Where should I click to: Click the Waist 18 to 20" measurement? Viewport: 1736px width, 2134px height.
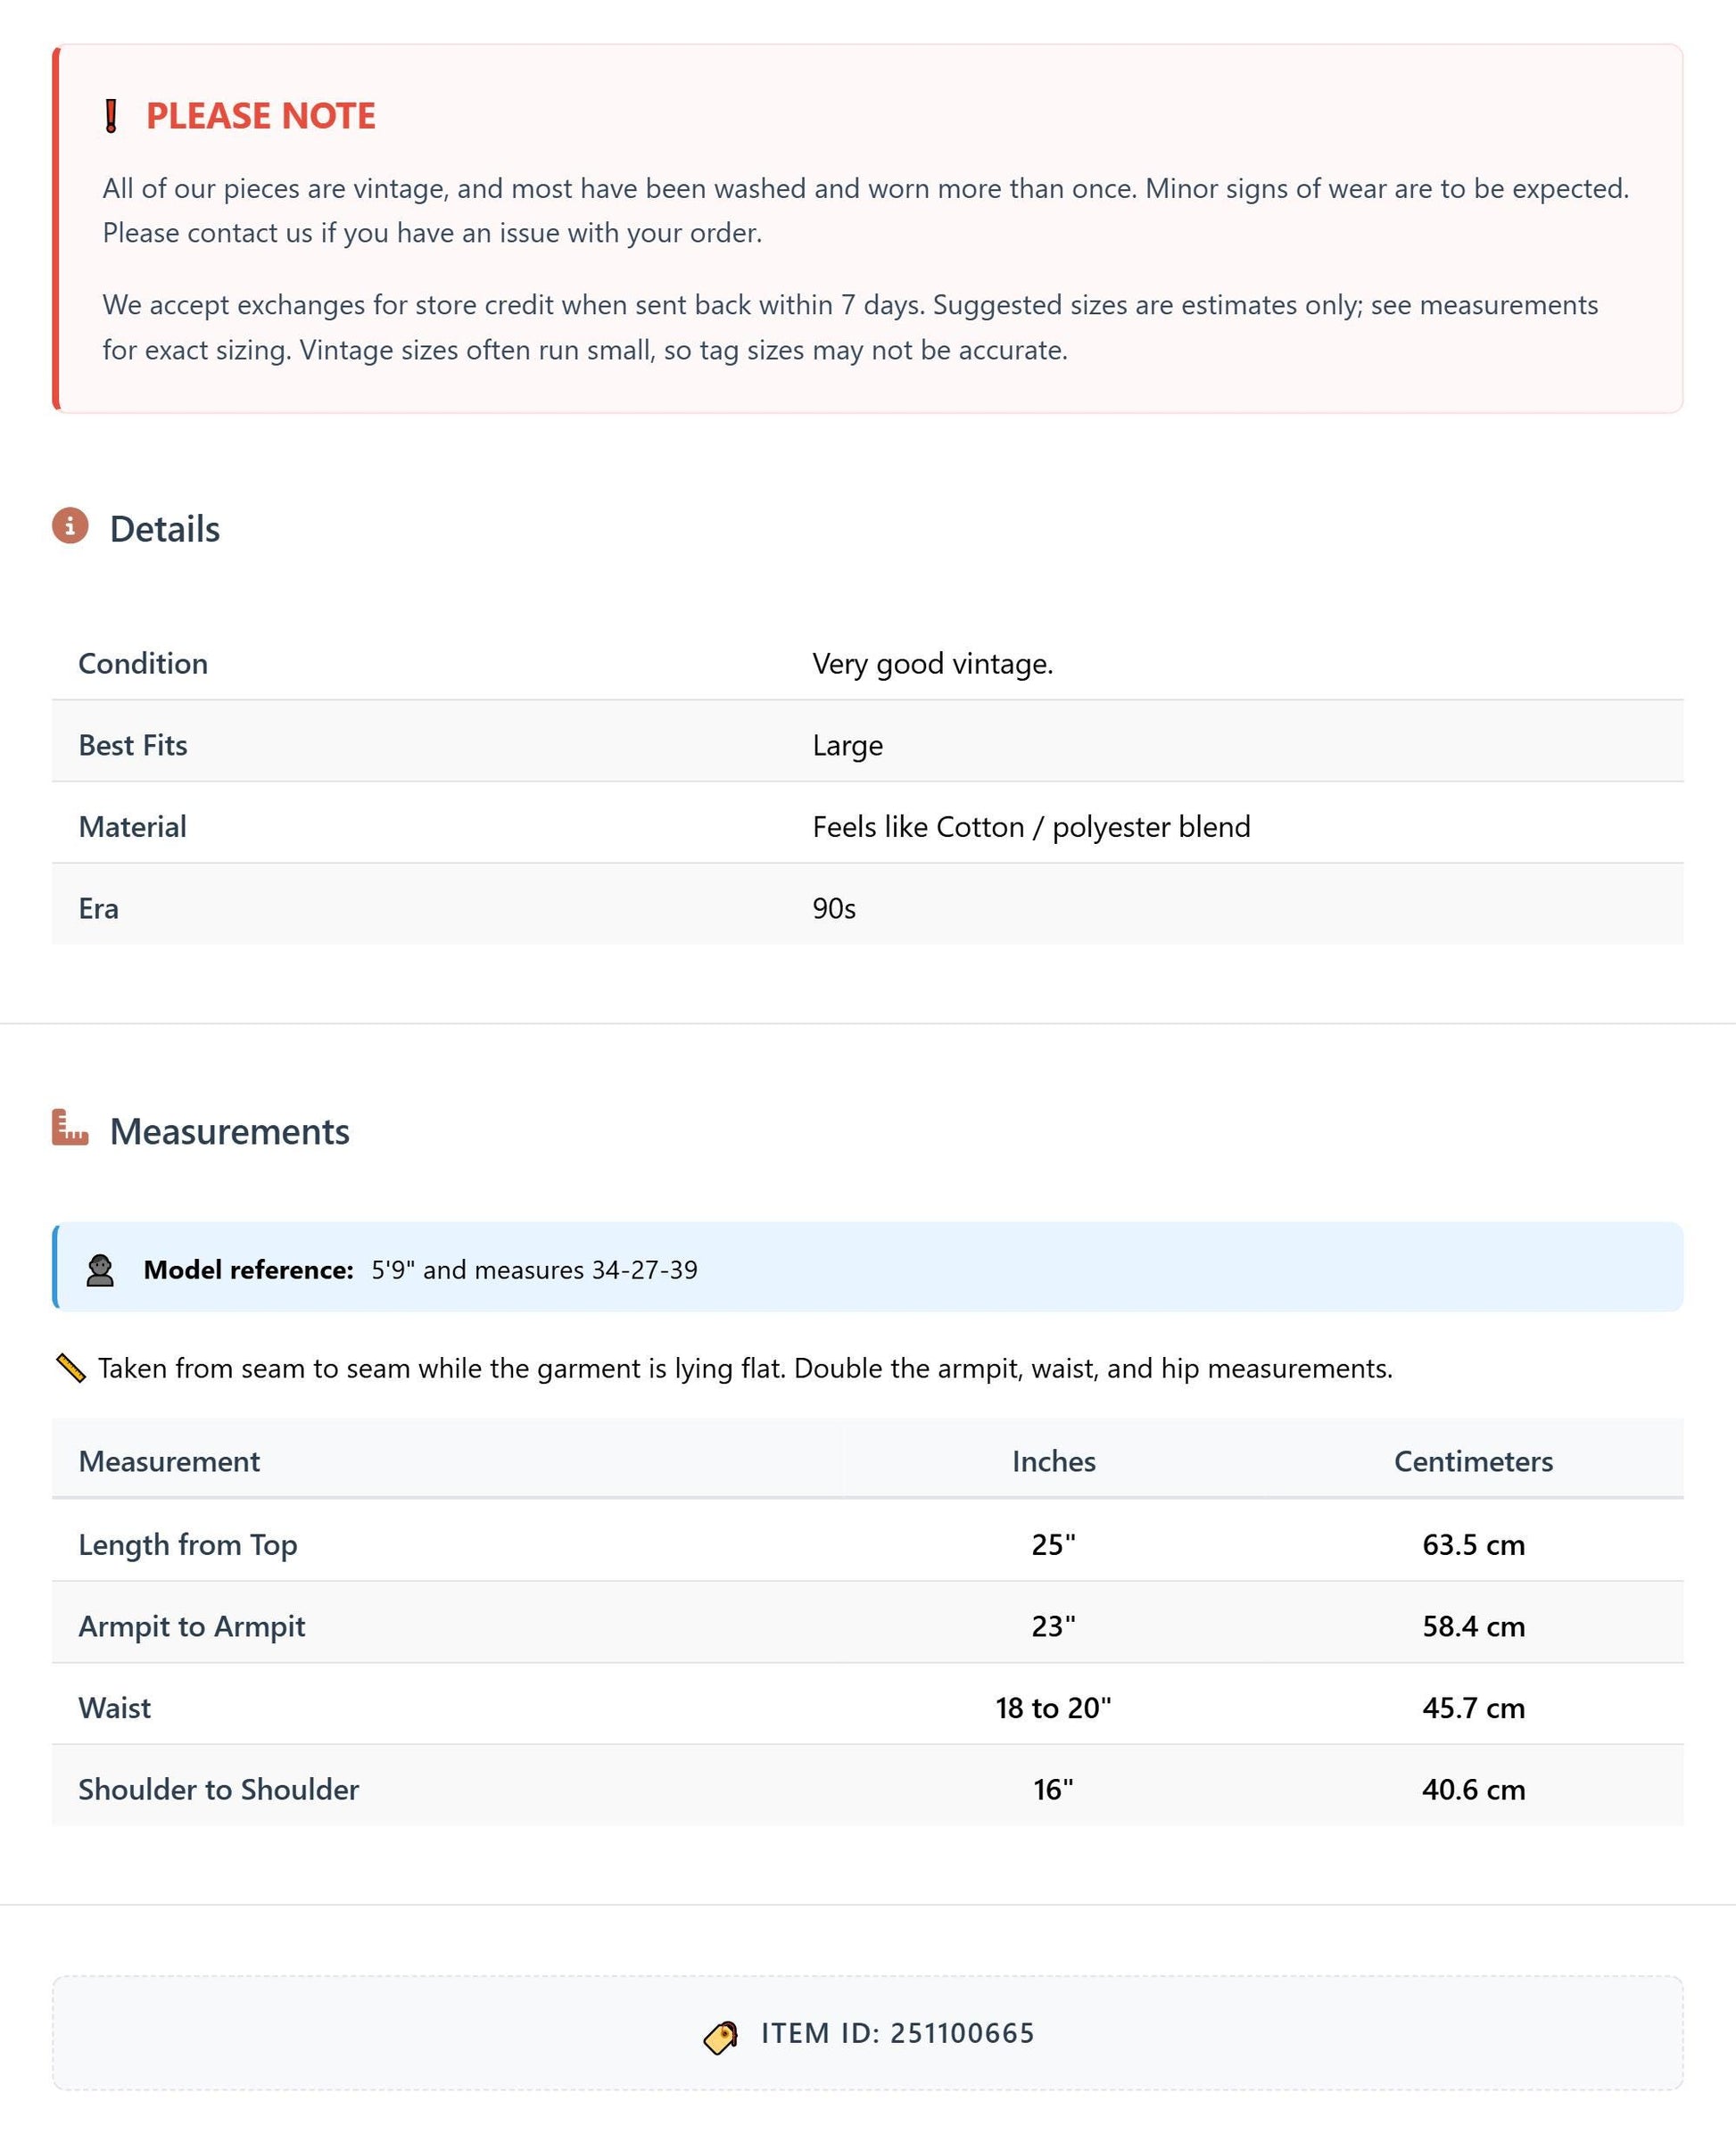point(1054,1708)
